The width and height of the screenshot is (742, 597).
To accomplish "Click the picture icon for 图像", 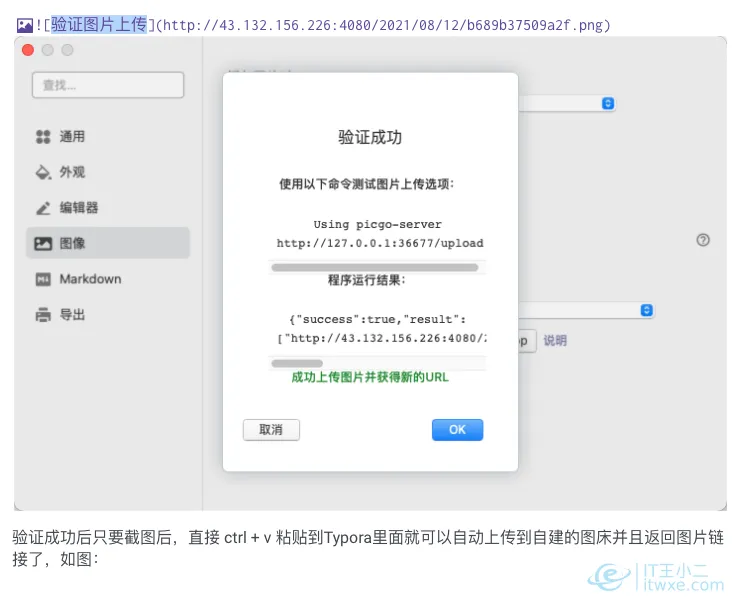I will point(43,244).
